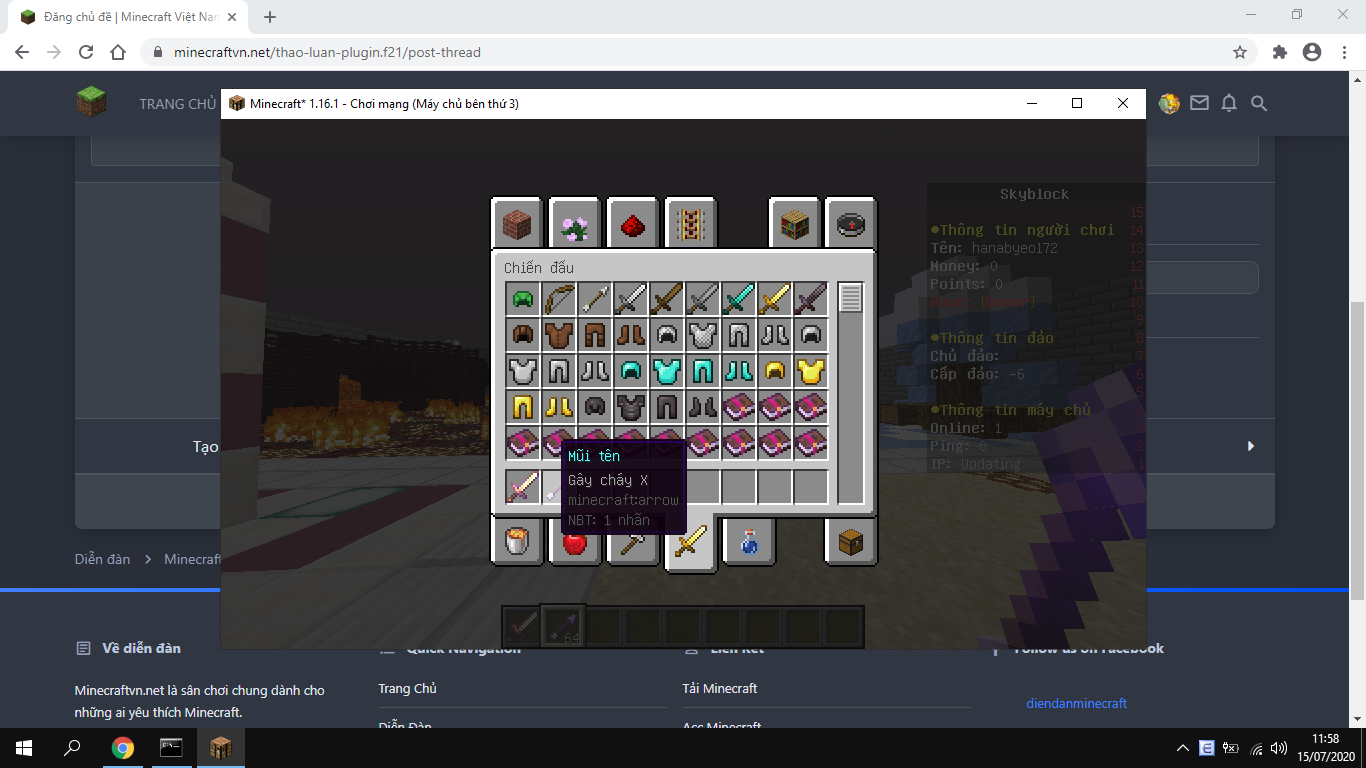The height and width of the screenshot is (768, 1366).
Task: Open the forum search
Action: point(1259,103)
